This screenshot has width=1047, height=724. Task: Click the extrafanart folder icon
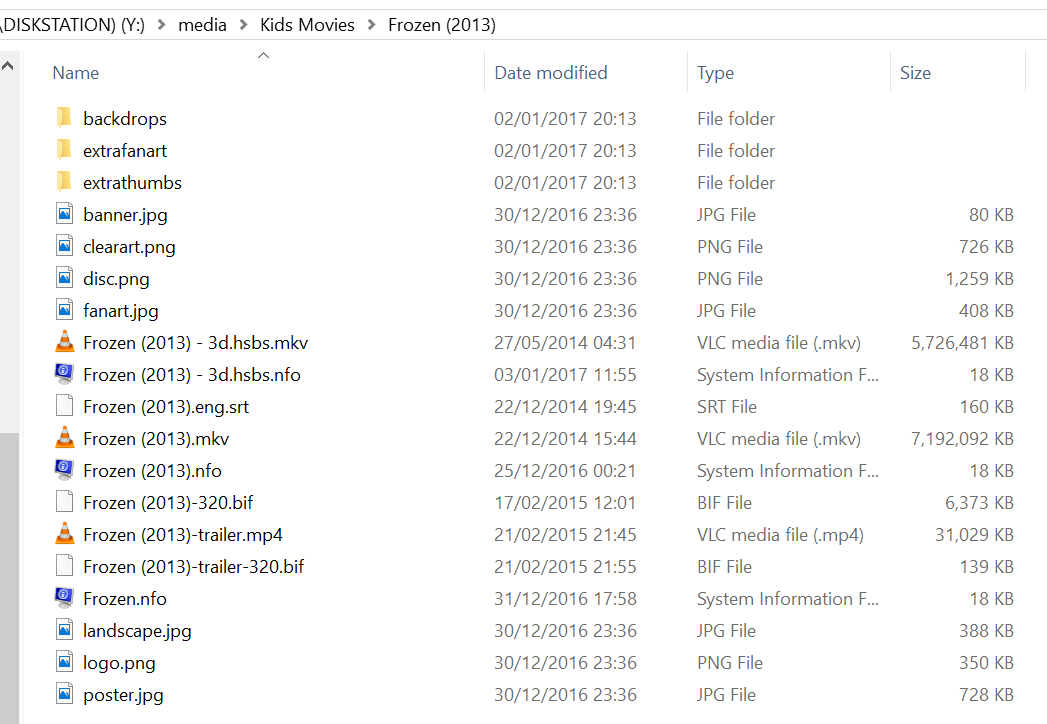pos(64,150)
